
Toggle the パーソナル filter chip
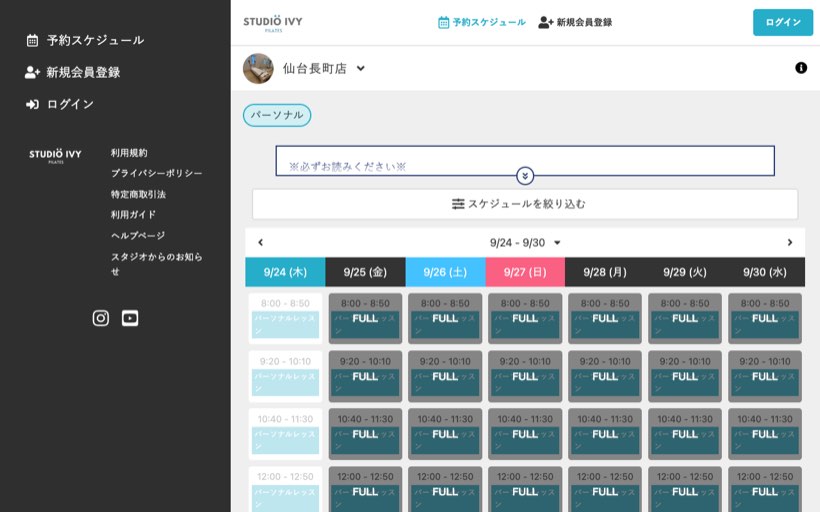pyautogui.click(x=277, y=115)
